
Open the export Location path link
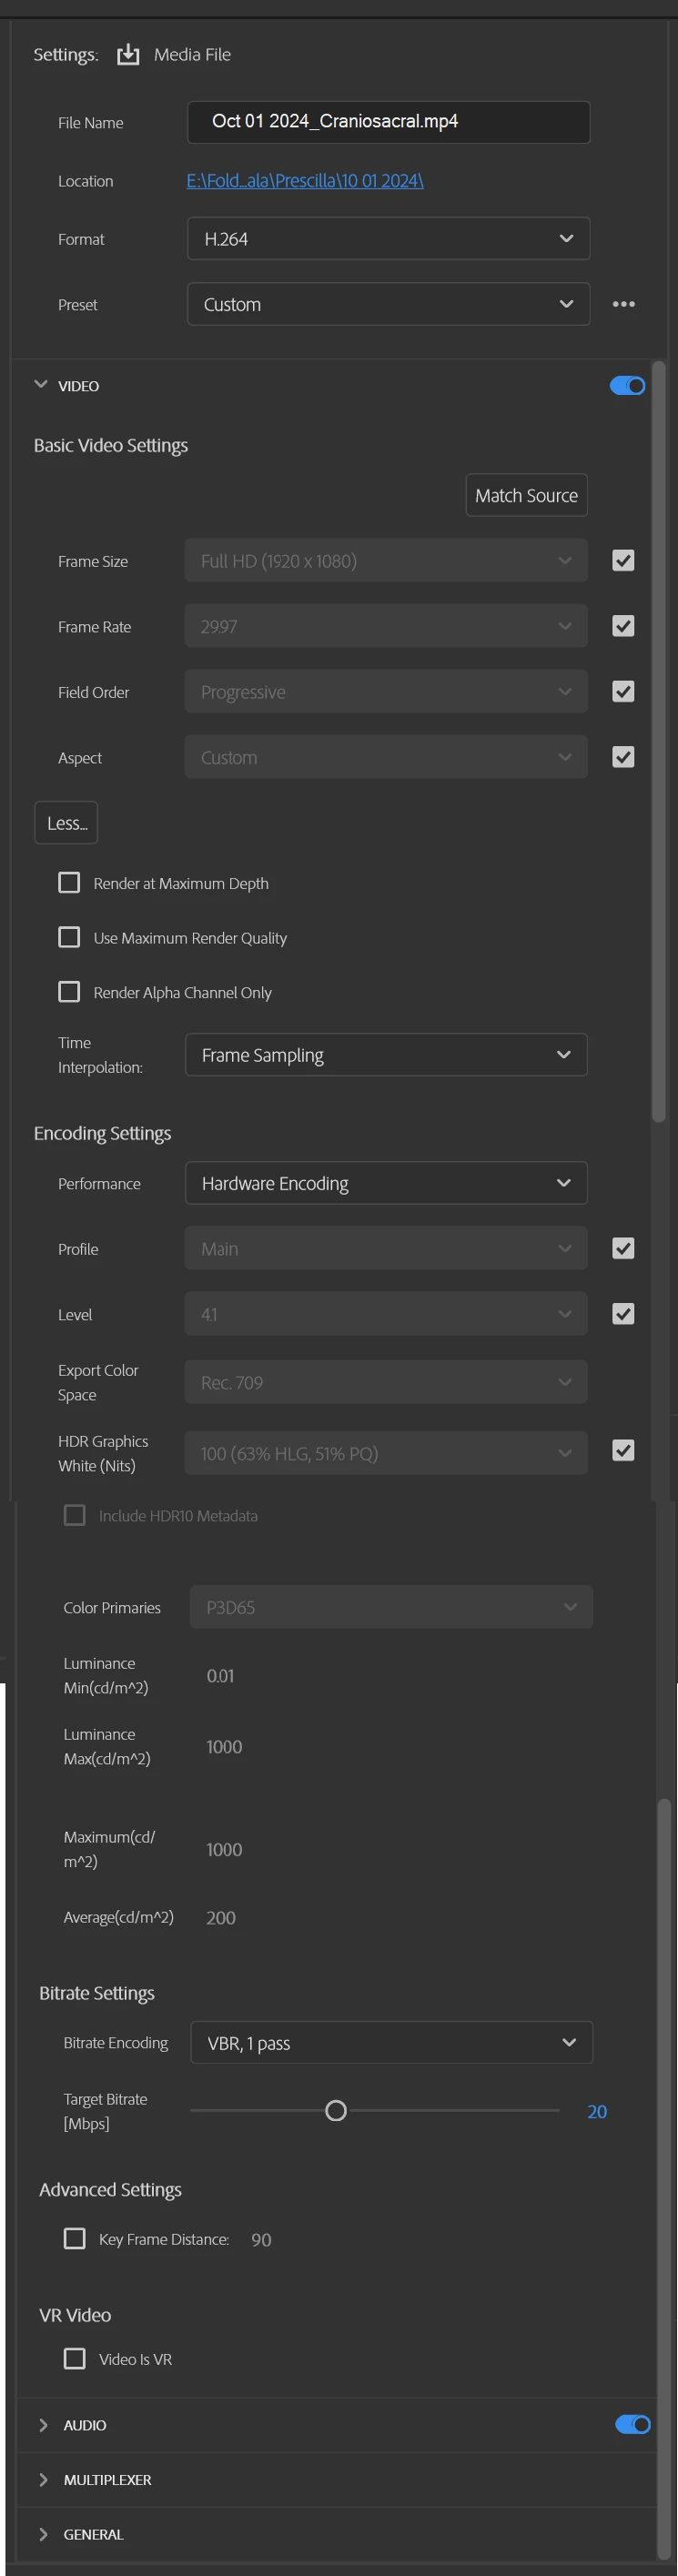[305, 181]
